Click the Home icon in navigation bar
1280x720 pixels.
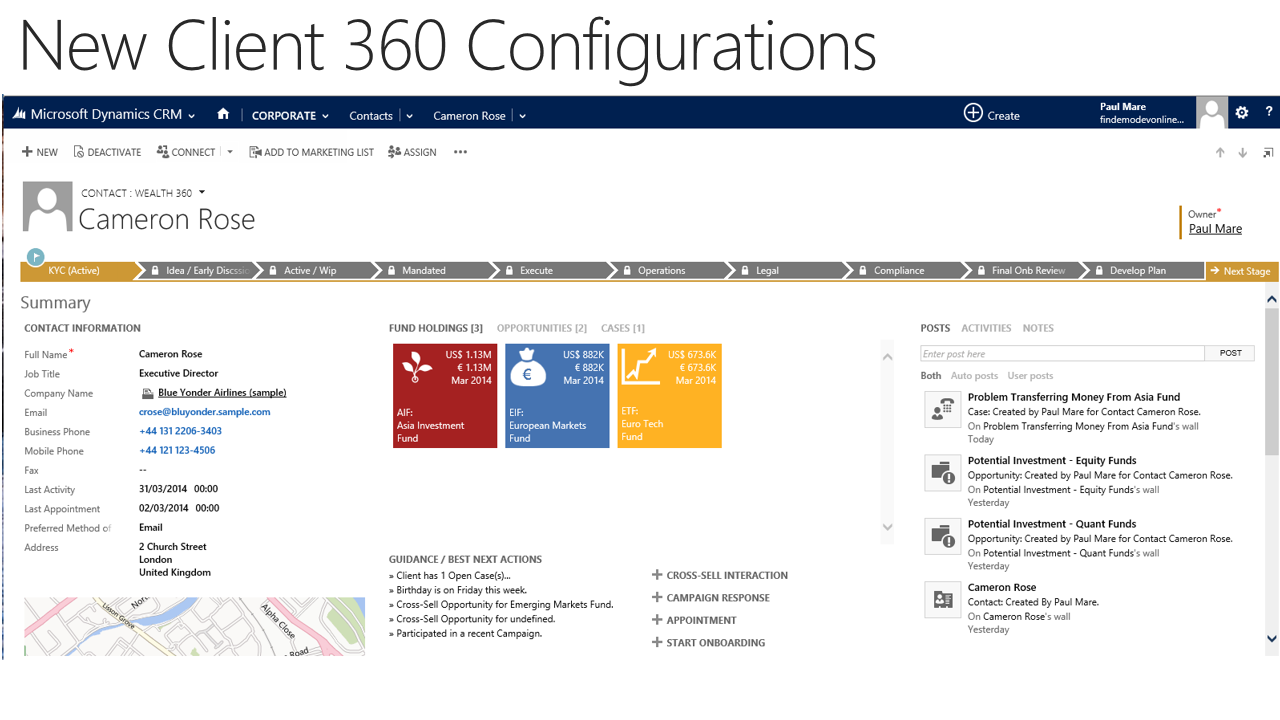tap(223, 114)
